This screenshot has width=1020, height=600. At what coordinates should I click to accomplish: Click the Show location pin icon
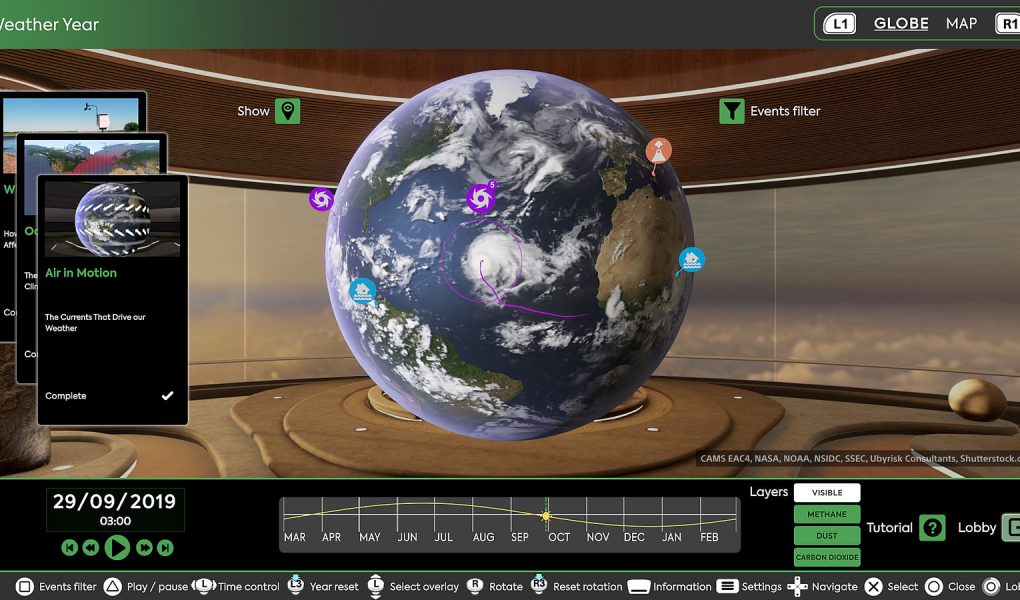(288, 111)
